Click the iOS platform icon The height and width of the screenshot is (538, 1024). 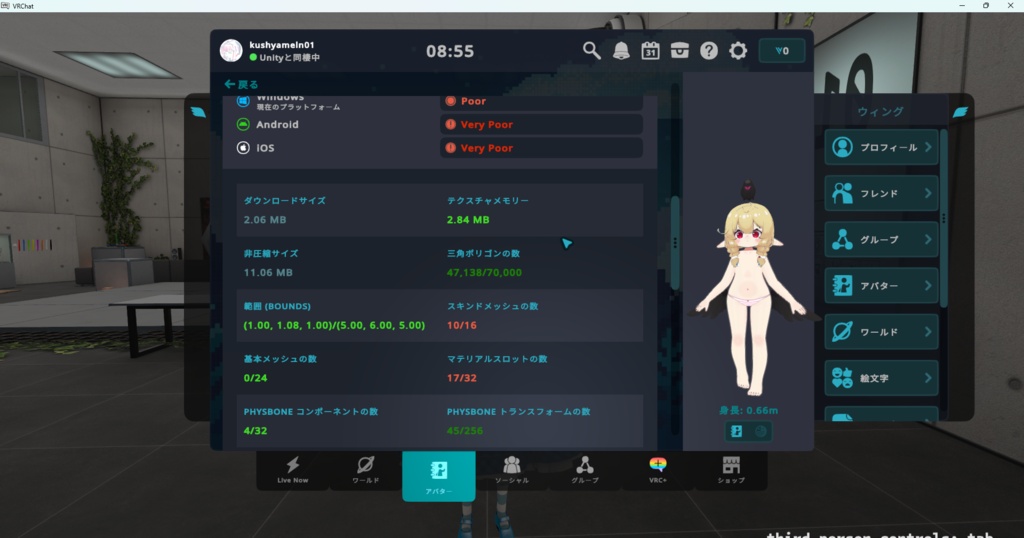[243, 148]
